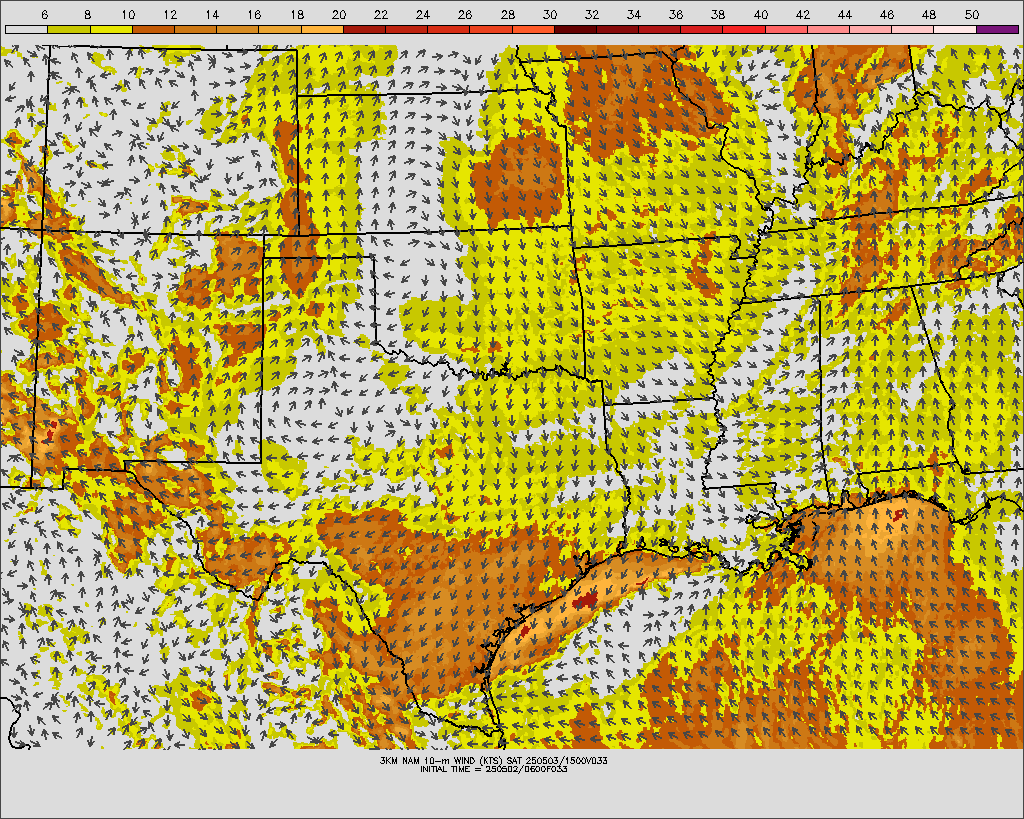Click the legend label "6"
The height and width of the screenshot is (819, 1024).
point(44,14)
